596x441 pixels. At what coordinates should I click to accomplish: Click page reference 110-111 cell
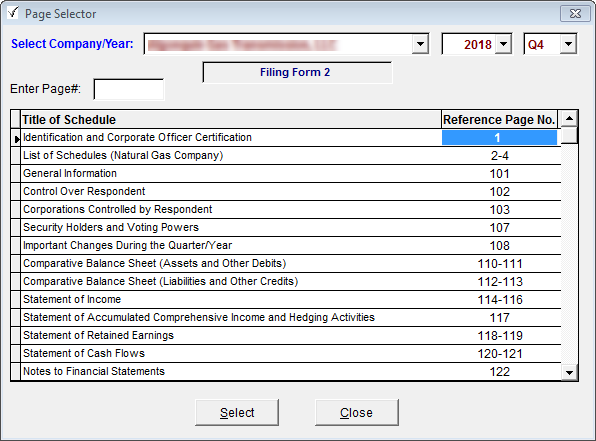[499, 263]
